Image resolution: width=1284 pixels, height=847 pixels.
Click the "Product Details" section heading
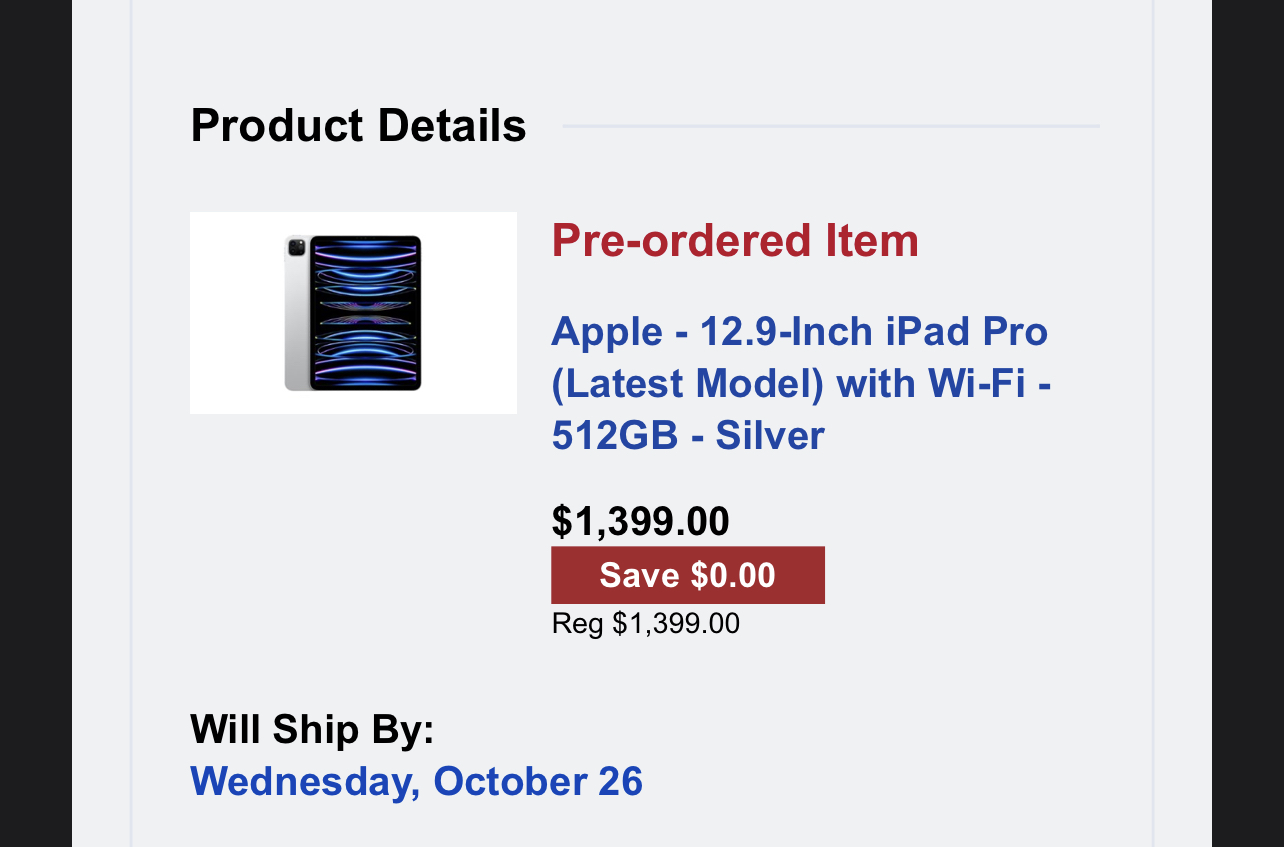coord(358,126)
